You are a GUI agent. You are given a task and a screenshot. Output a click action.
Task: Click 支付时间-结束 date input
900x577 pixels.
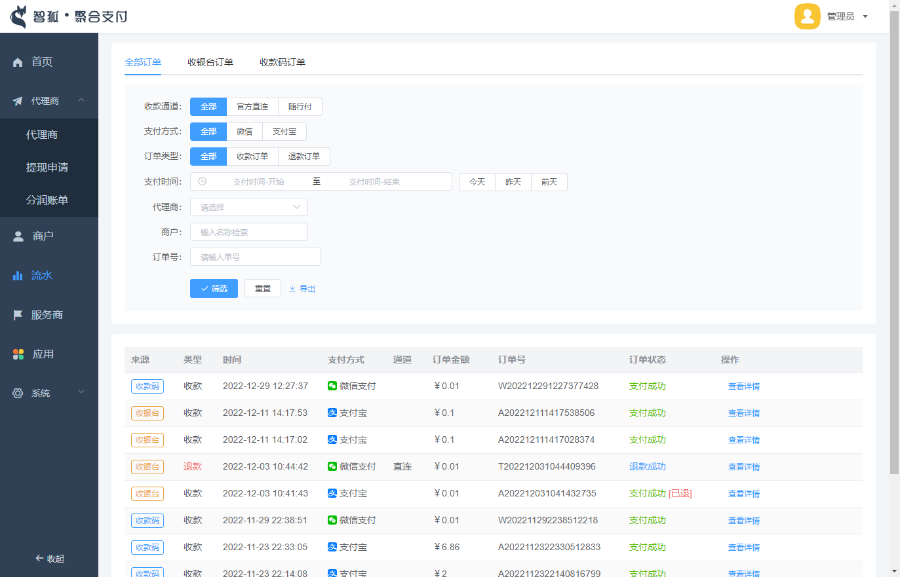(374, 182)
